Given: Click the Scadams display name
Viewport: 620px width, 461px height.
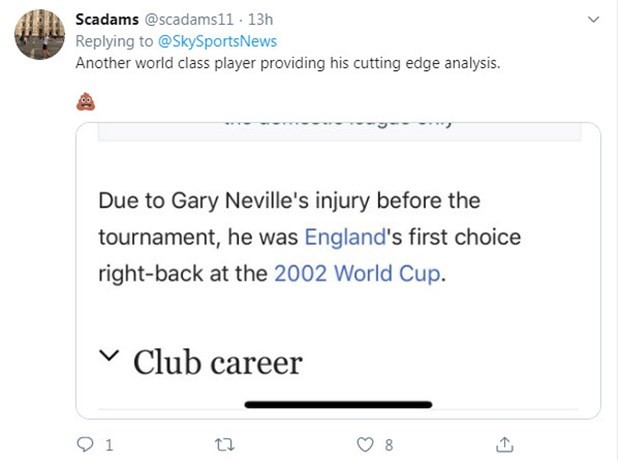Looking at the screenshot, I should pyautogui.click(x=107, y=20).
